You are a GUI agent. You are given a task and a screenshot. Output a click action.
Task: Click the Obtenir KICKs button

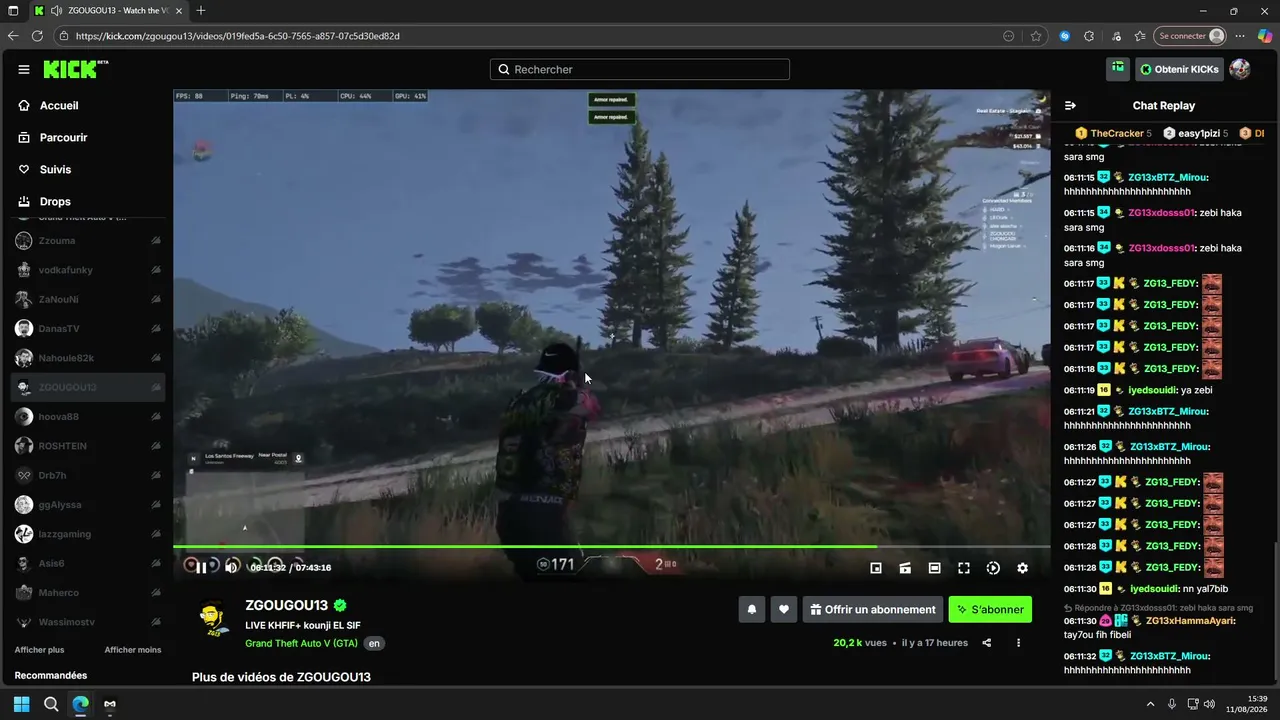click(x=1179, y=69)
